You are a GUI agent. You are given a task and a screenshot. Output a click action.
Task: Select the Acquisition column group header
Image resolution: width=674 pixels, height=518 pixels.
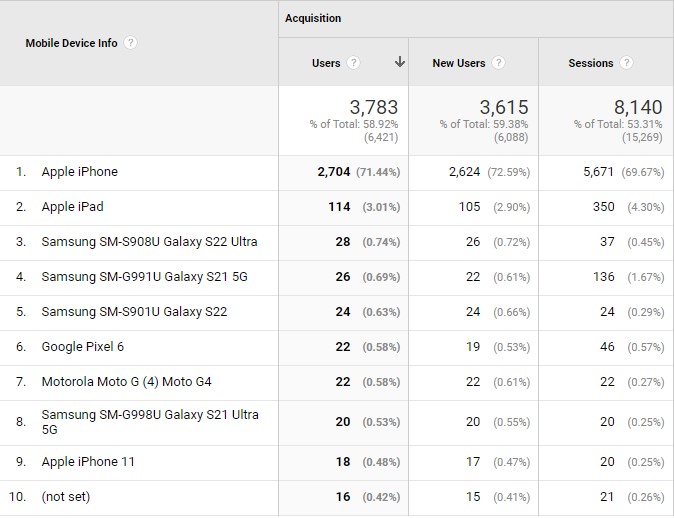point(313,18)
